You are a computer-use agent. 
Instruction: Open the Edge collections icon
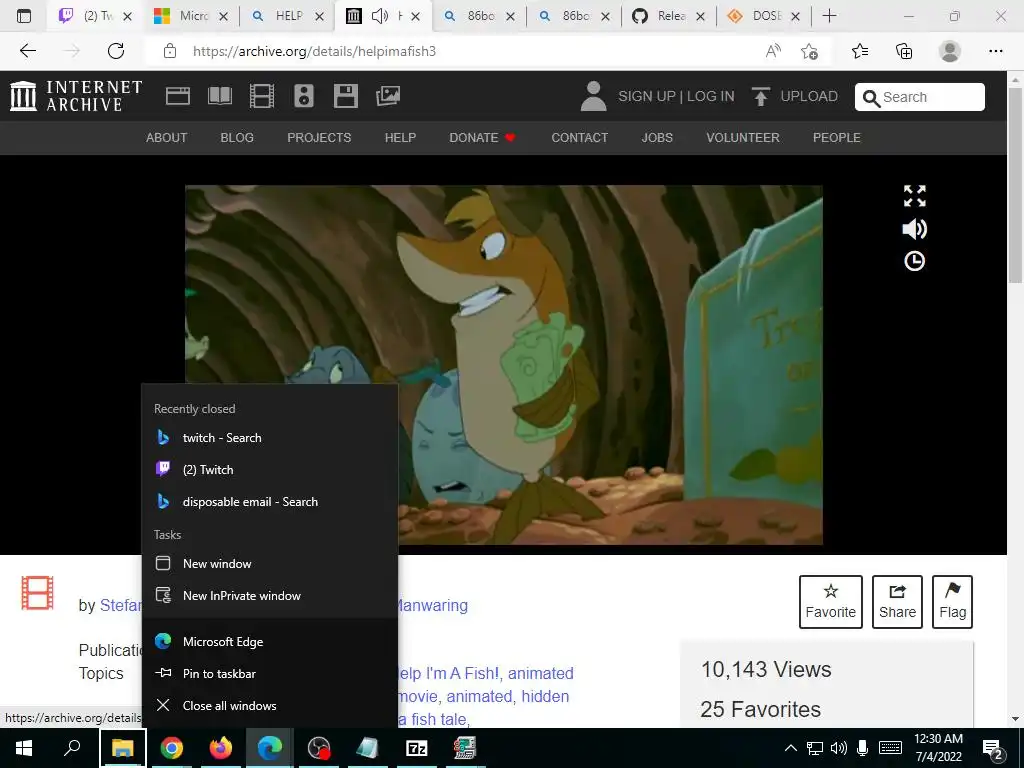pos(904,51)
